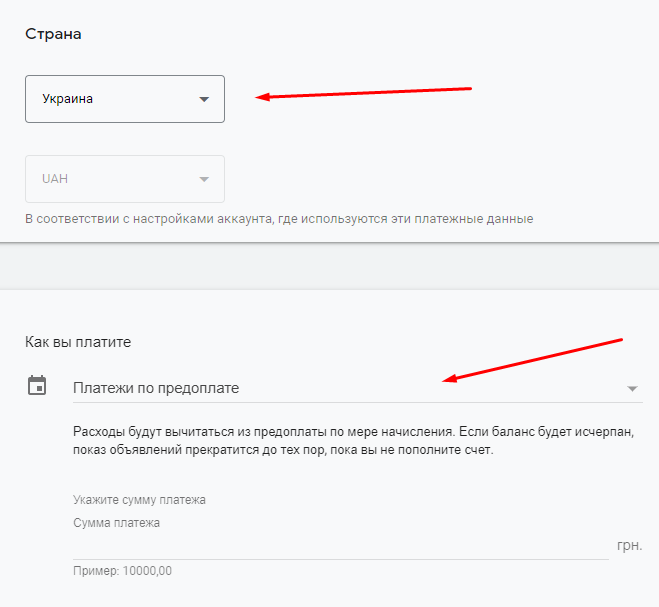Click the line starting 'показ объявлений прекратится'
Screen dimensions: 659x607
pos(284,450)
